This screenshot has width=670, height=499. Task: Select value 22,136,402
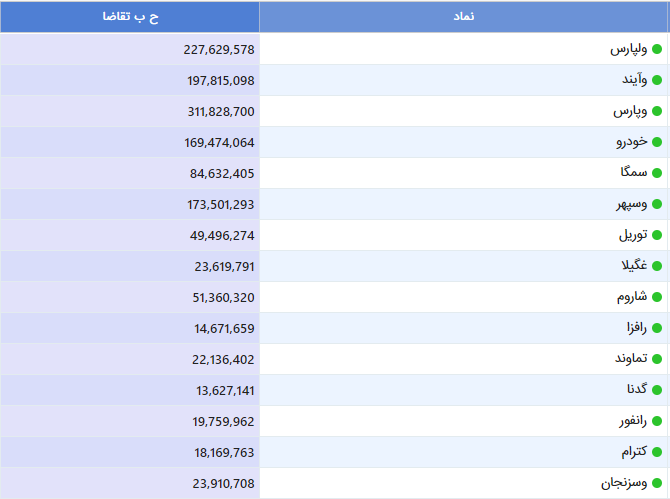pyautogui.click(x=223, y=360)
